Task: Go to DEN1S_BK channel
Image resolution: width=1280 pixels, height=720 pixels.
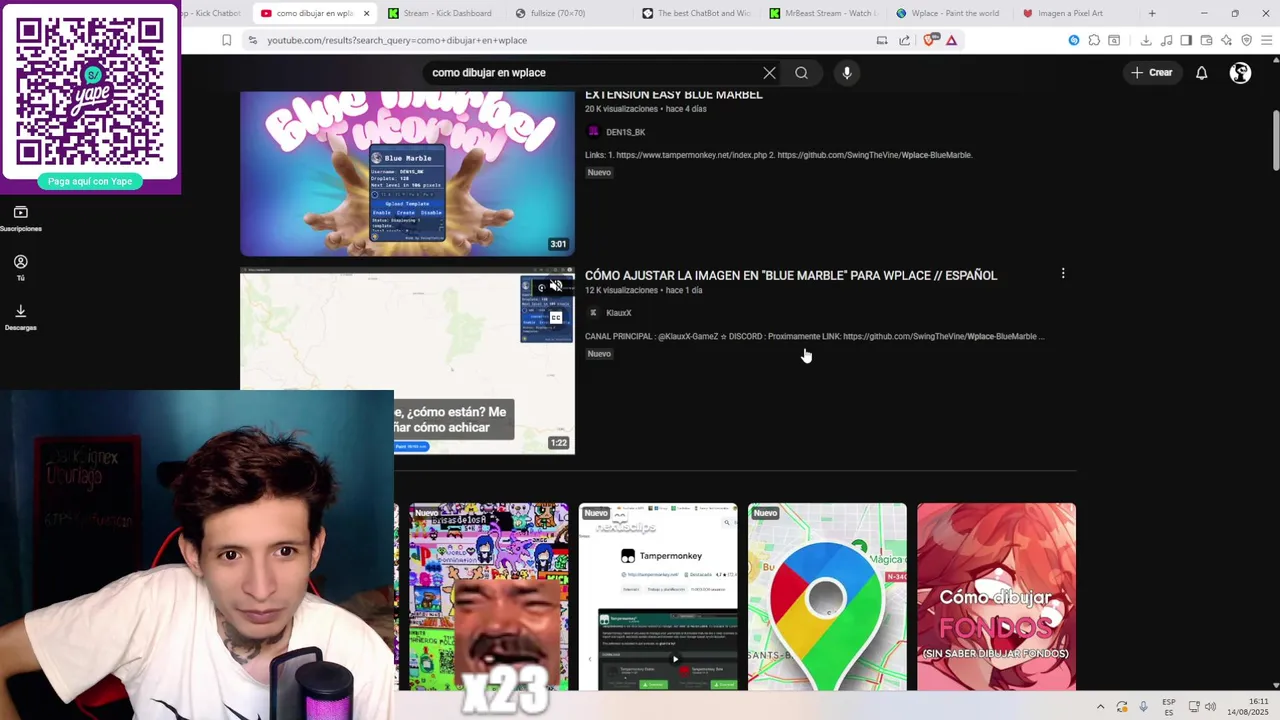Action: [x=625, y=132]
